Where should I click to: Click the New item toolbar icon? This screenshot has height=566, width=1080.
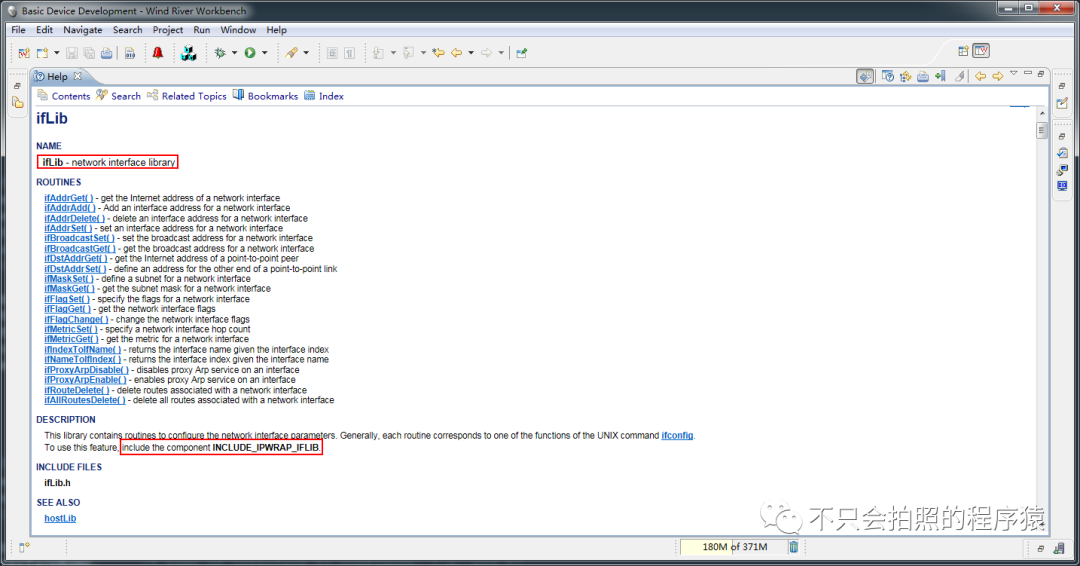43,53
